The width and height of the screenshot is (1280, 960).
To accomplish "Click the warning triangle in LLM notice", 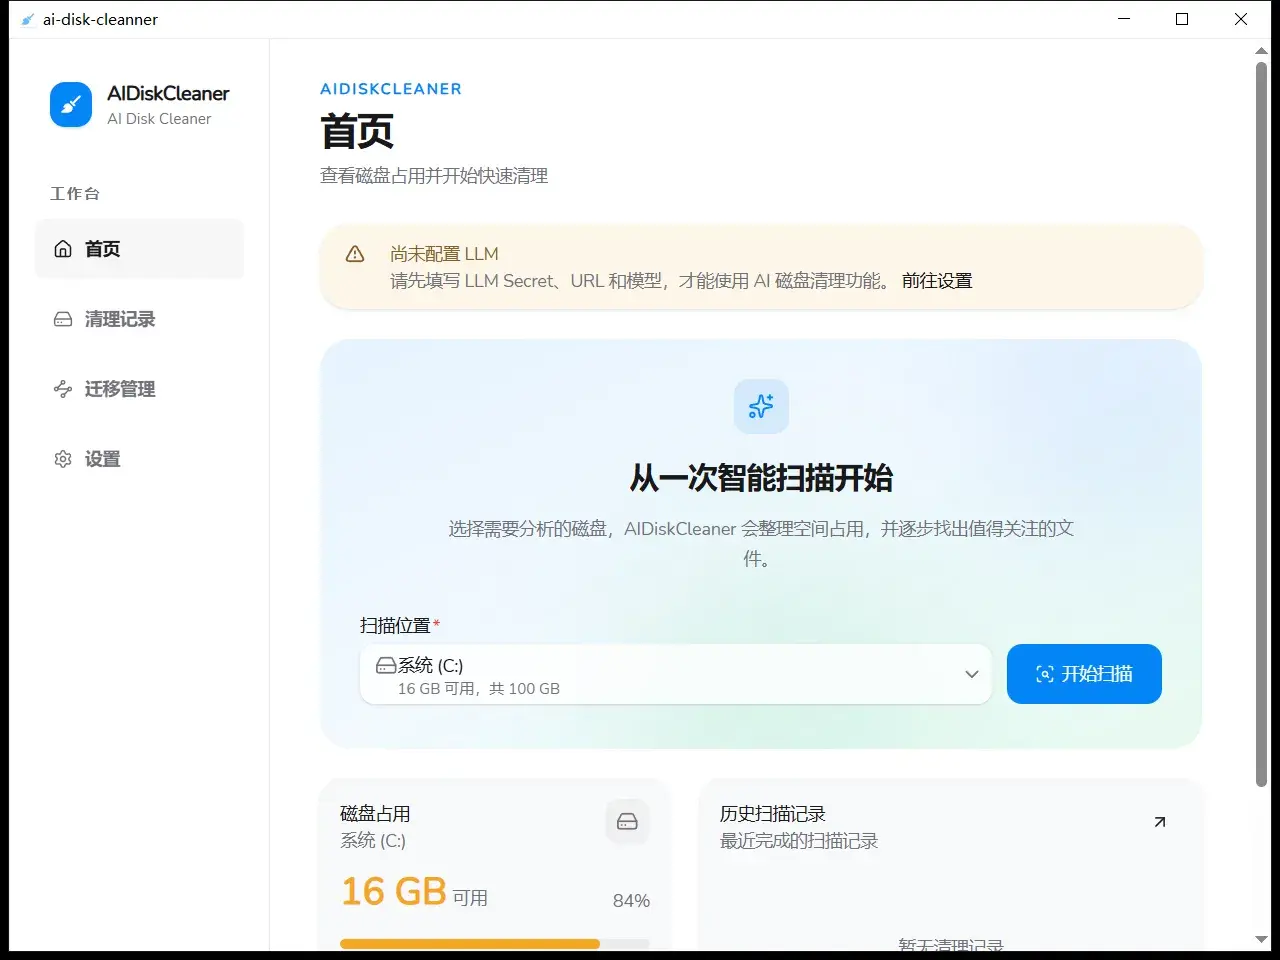I will click(355, 254).
